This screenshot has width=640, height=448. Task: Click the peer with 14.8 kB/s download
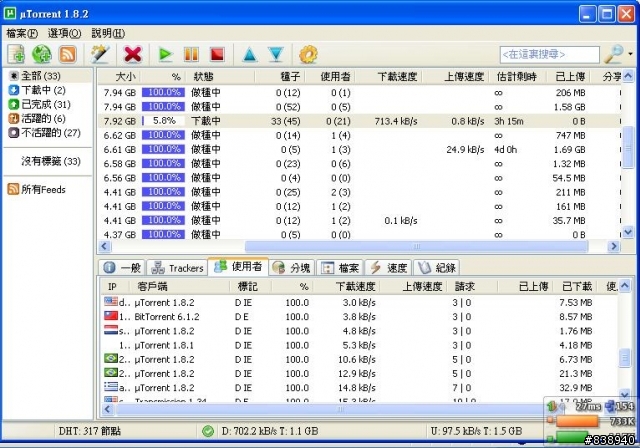coord(359,388)
